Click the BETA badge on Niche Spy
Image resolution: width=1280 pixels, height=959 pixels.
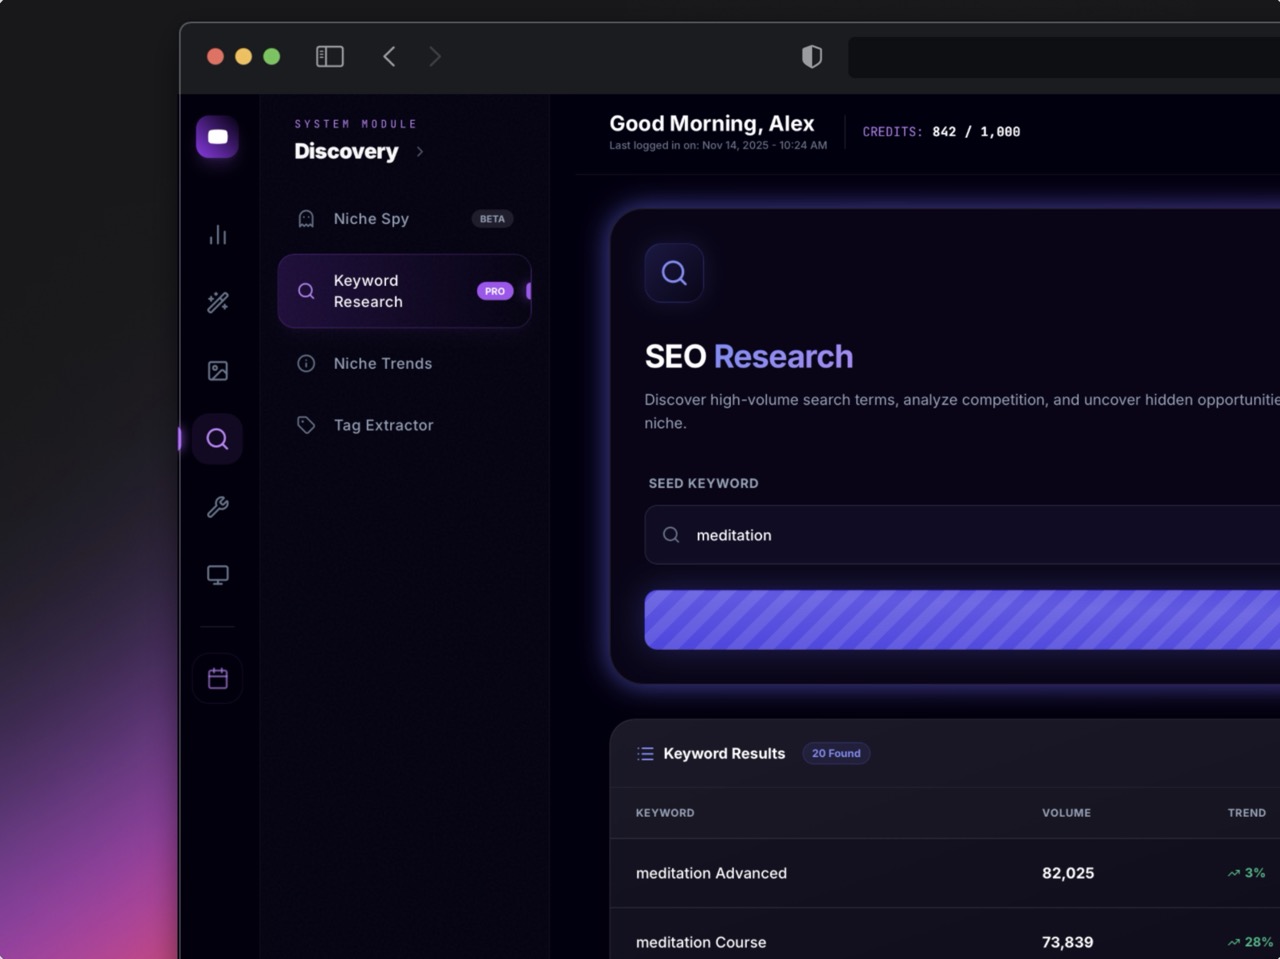492,219
